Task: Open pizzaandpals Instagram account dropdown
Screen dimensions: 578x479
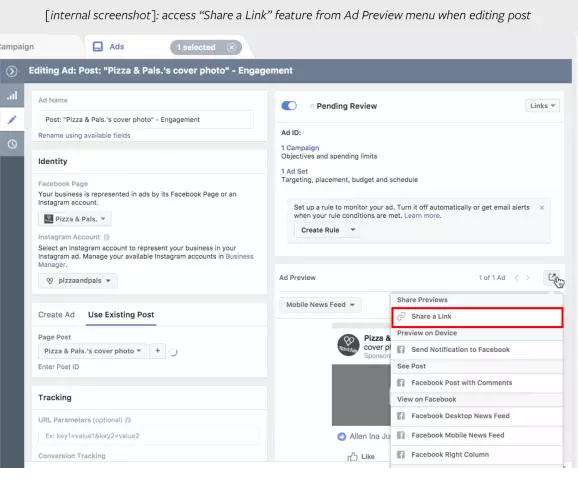Action: tap(78, 281)
